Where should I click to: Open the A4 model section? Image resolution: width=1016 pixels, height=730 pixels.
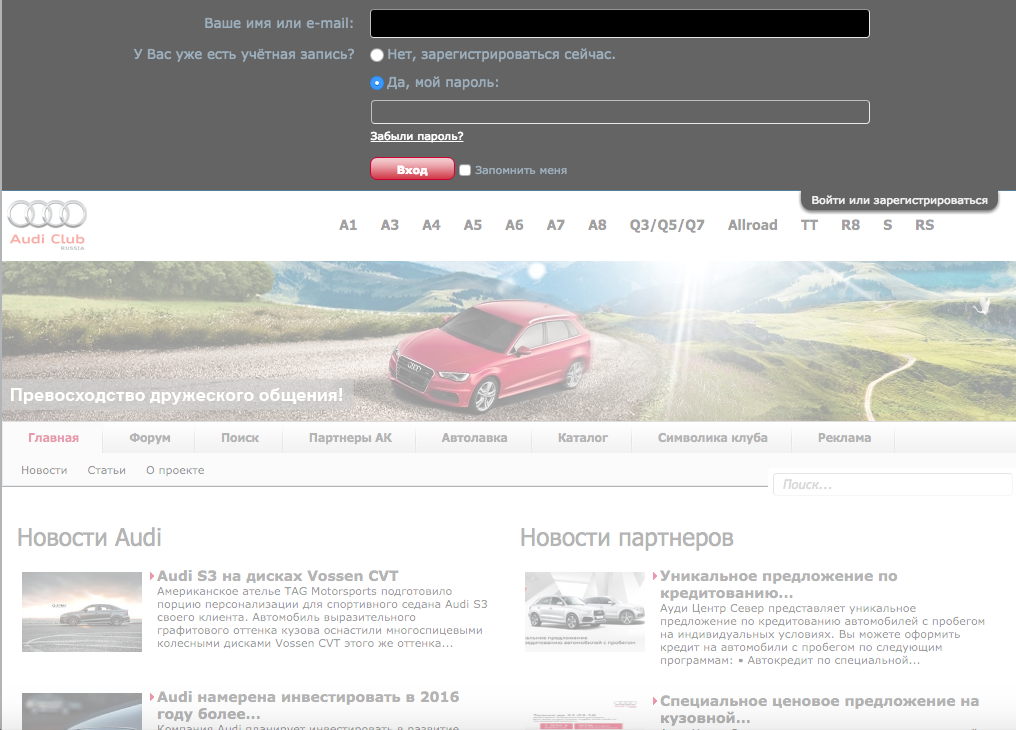pyautogui.click(x=431, y=225)
